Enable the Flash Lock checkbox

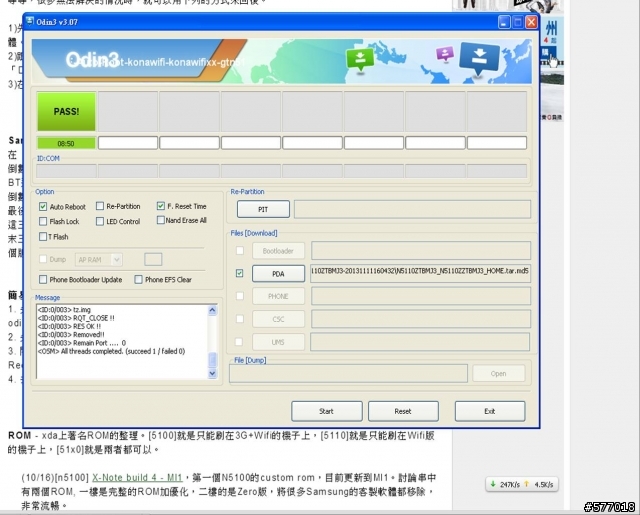(43, 221)
